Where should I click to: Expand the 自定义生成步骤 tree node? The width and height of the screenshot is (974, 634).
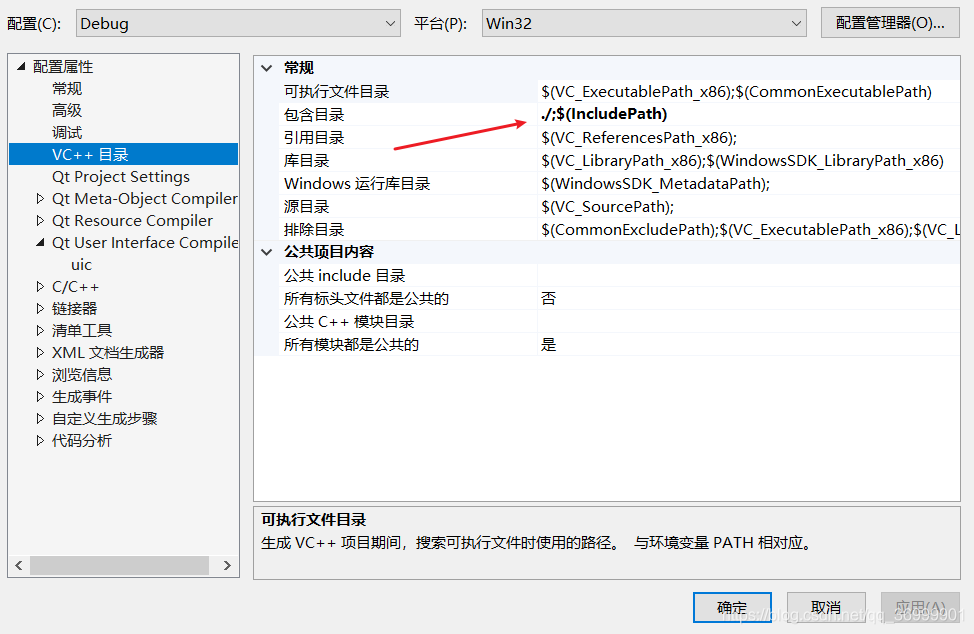point(40,419)
